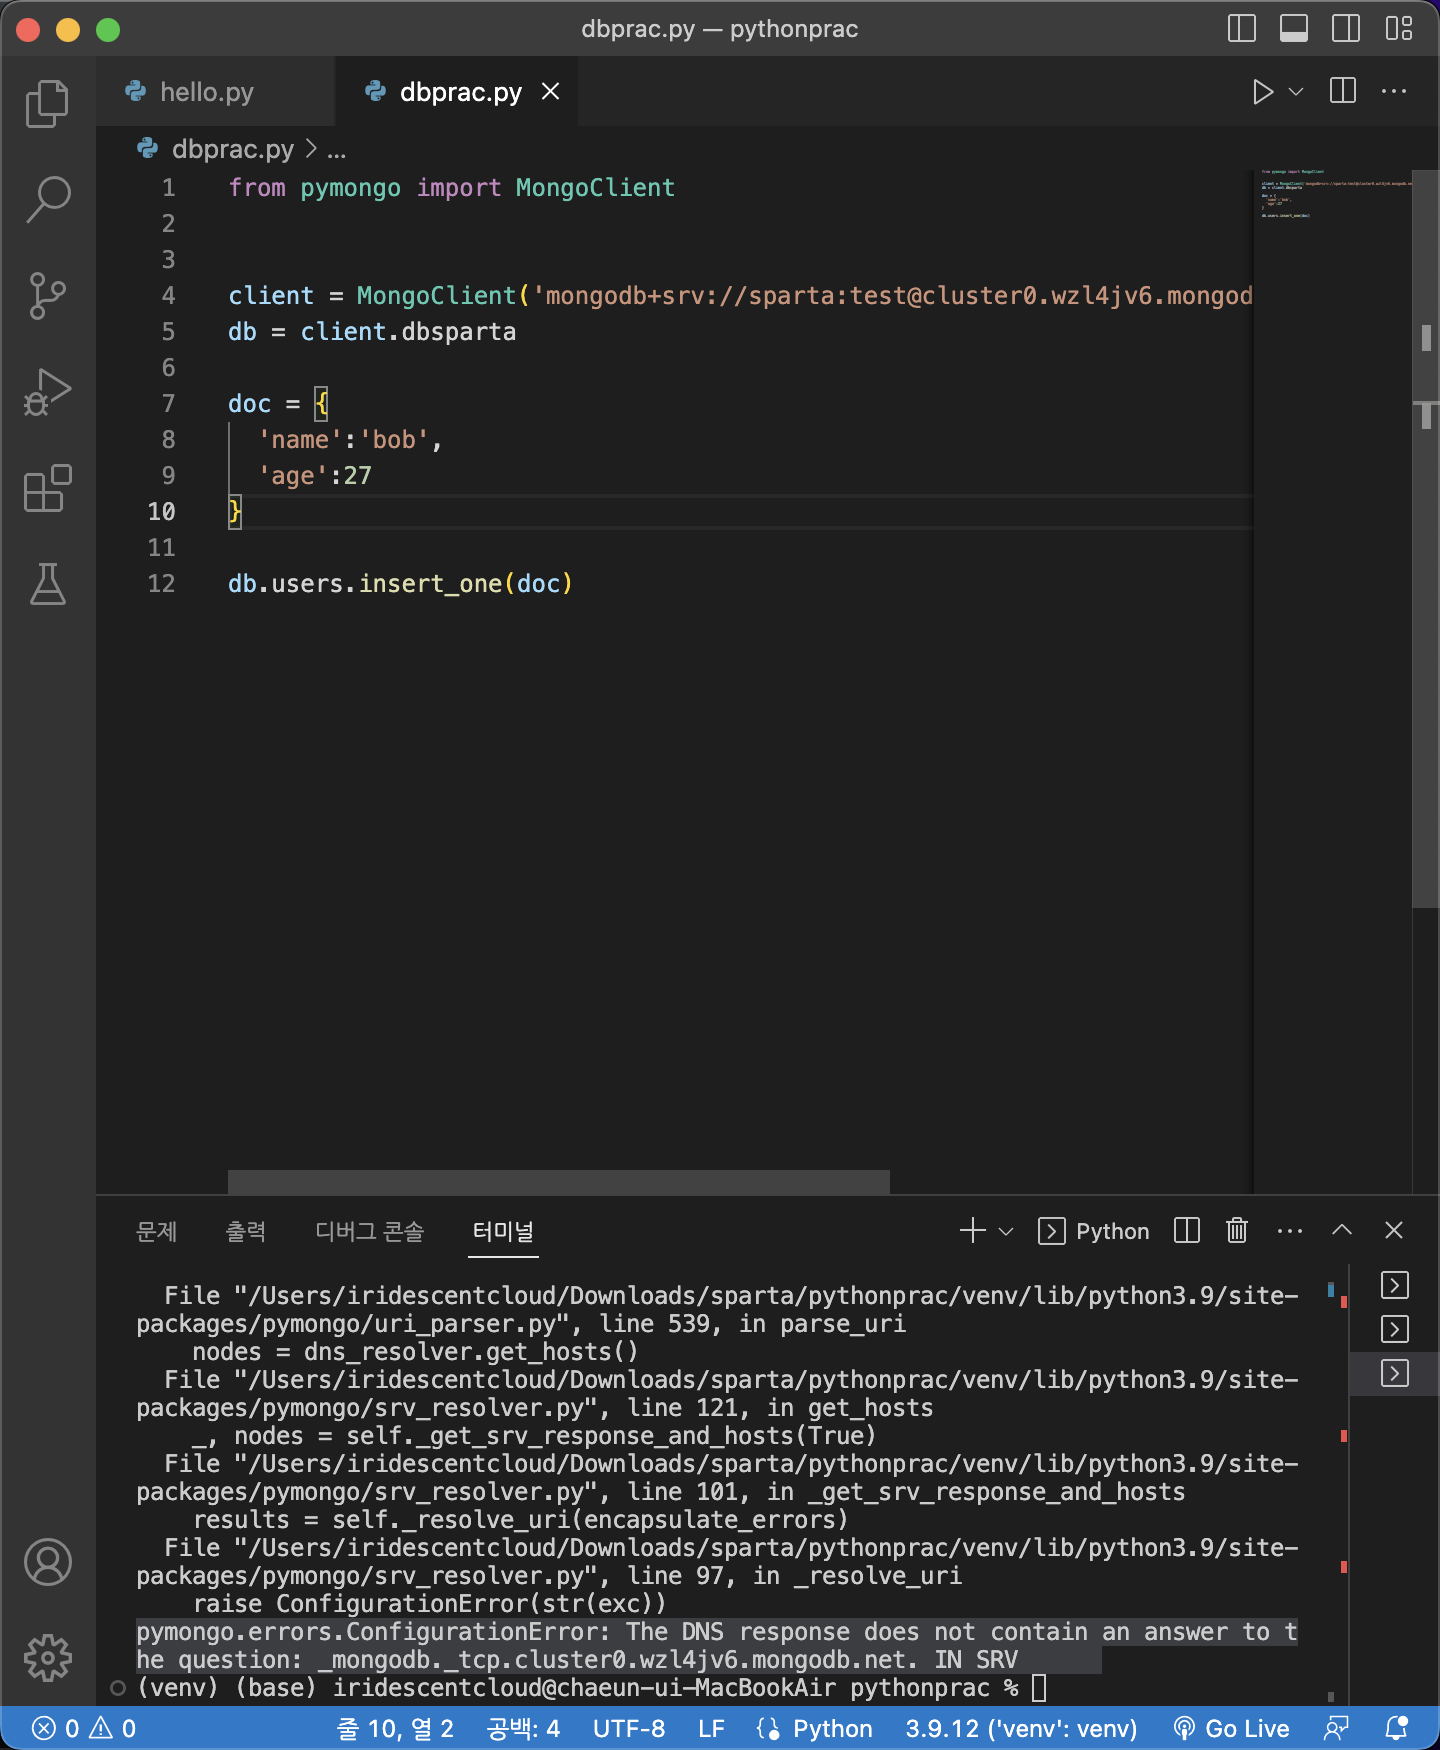Toggle the primary side bar layout

pos(1241,29)
